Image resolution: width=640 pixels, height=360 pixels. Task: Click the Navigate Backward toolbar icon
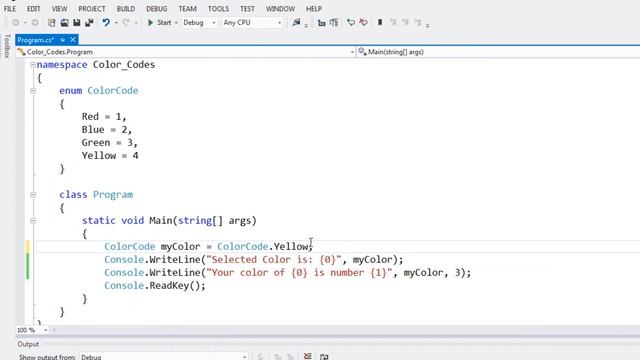click(16, 23)
